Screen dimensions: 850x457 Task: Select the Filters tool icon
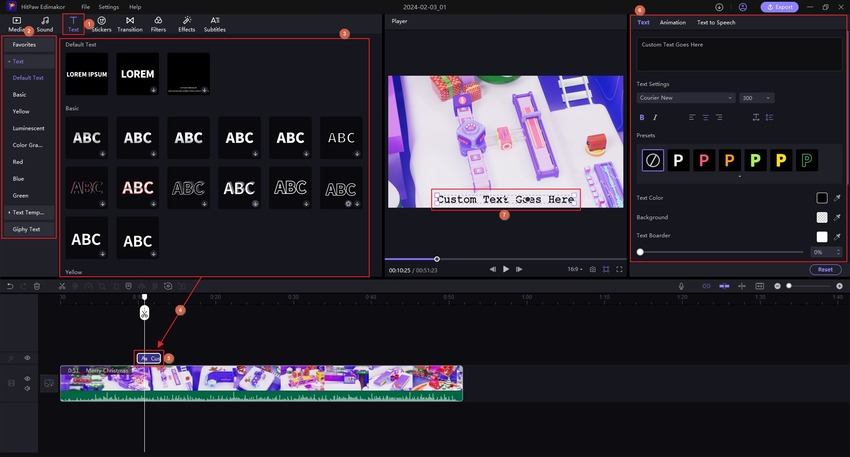point(158,23)
